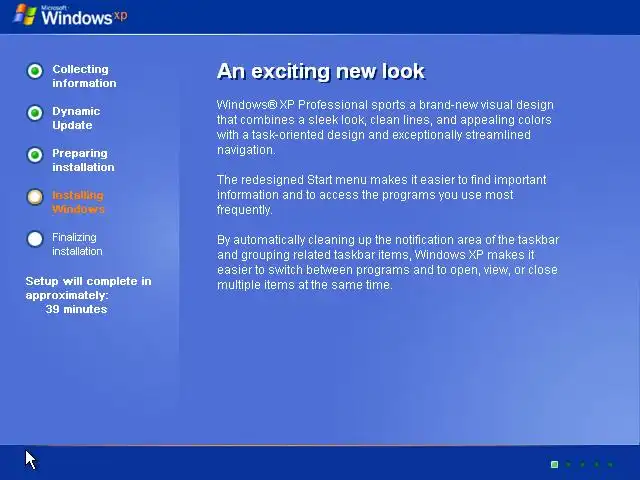Click the 'Dynamic Update' step label
This screenshot has height=480, width=640.
[x=76, y=118]
